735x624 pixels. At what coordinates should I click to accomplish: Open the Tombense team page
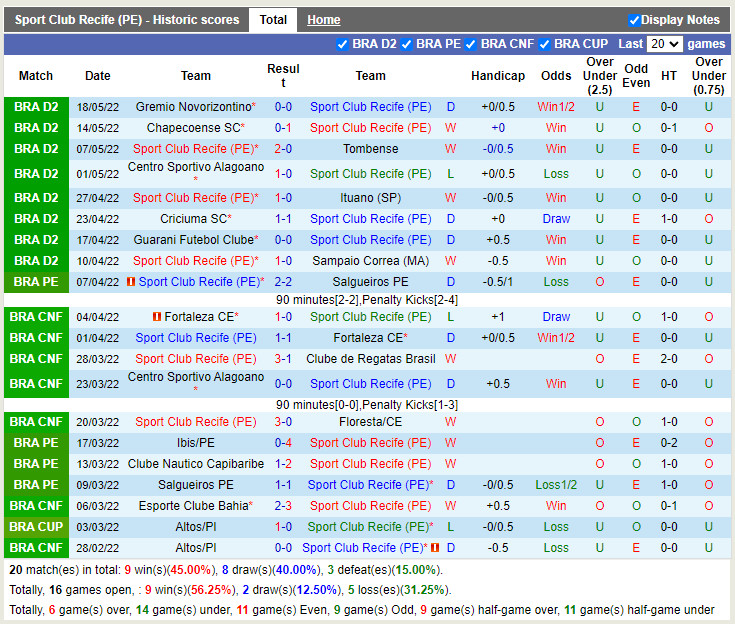[370, 149]
